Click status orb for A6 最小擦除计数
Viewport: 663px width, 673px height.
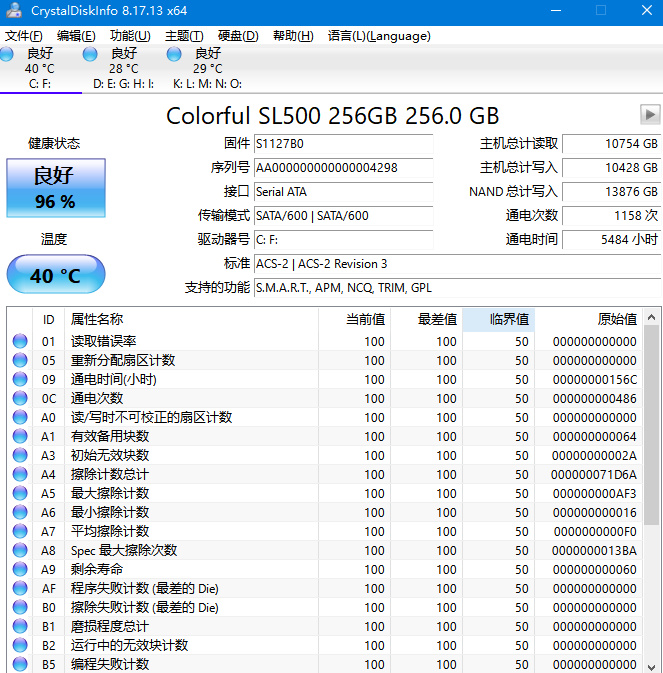click(x=20, y=512)
